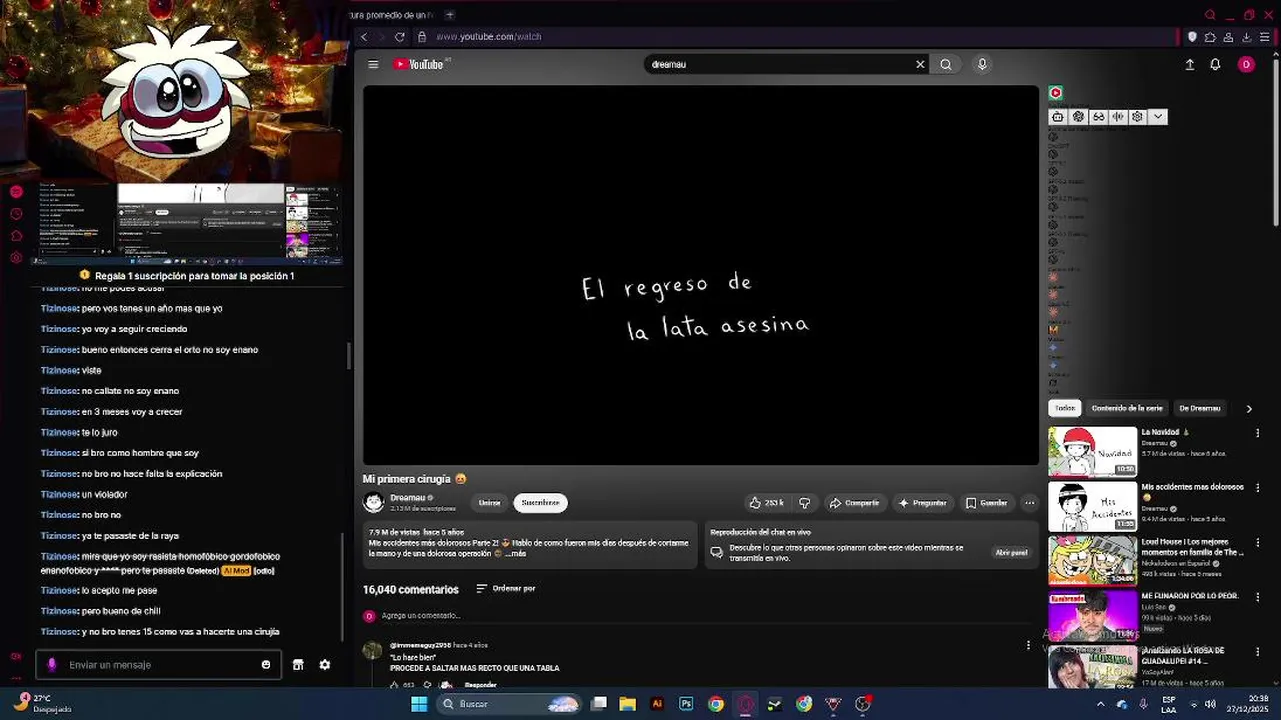The image size is (1281, 720).
Task: Click the Guardar button
Action: coord(986,503)
